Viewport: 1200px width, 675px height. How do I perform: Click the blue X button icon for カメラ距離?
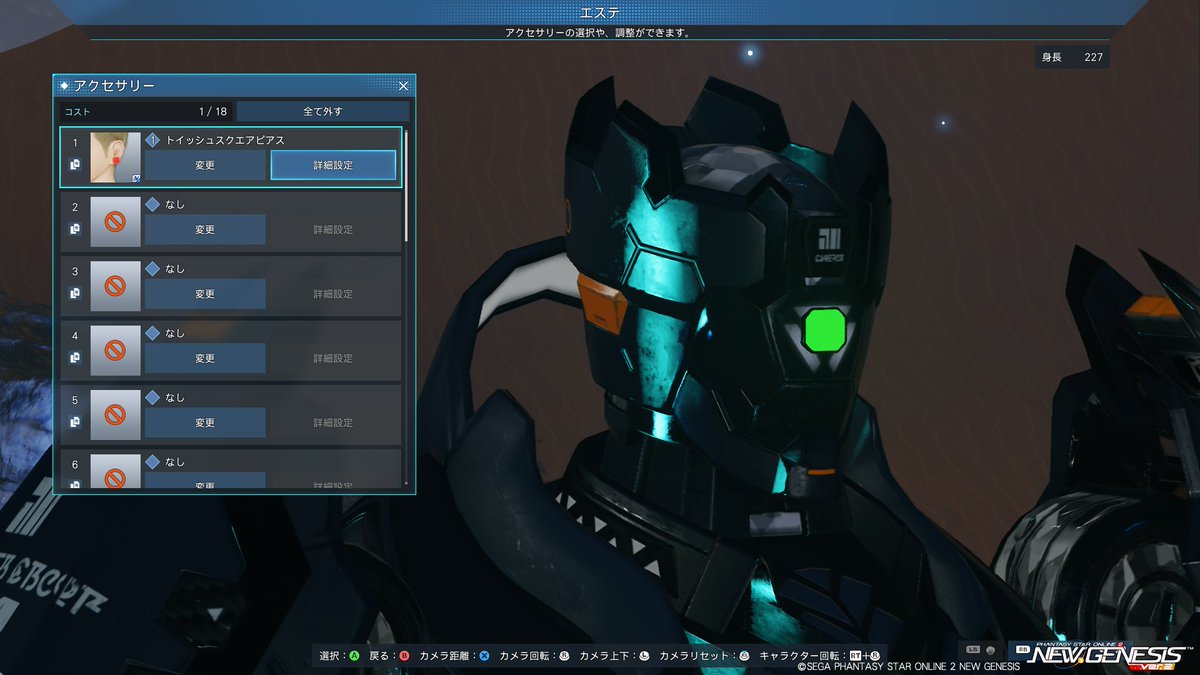pos(484,656)
